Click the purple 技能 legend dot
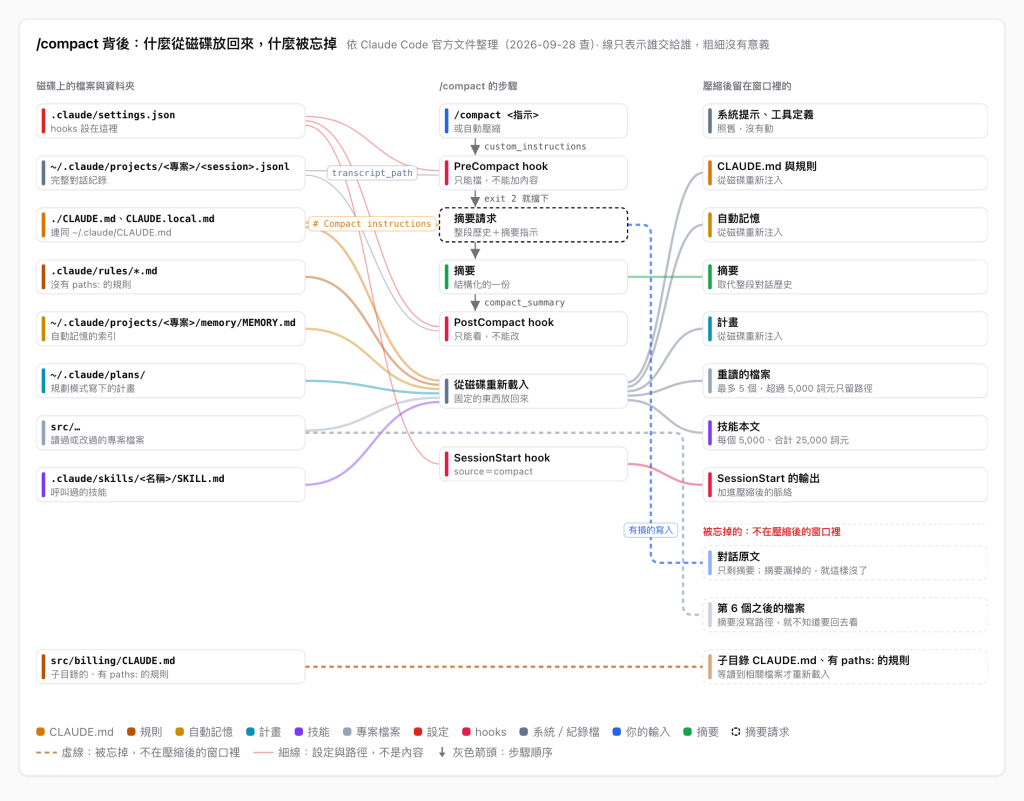The height and width of the screenshot is (801, 1024). [298, 732]
